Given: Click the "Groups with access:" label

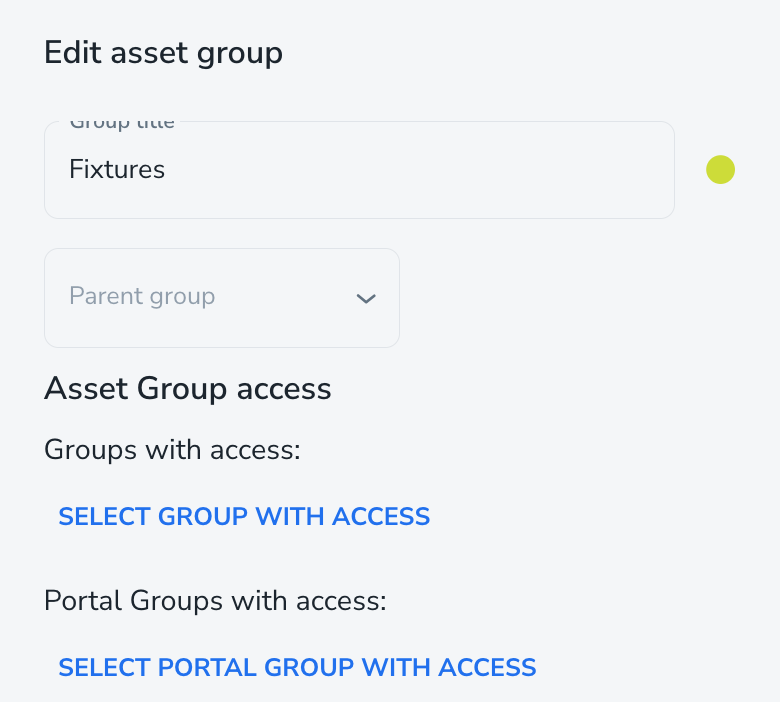Looking at the screenshot, I should coord(172,450).
